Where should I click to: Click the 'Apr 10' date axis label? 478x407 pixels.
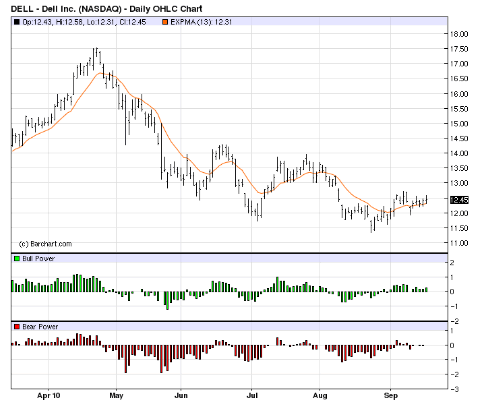49,396
